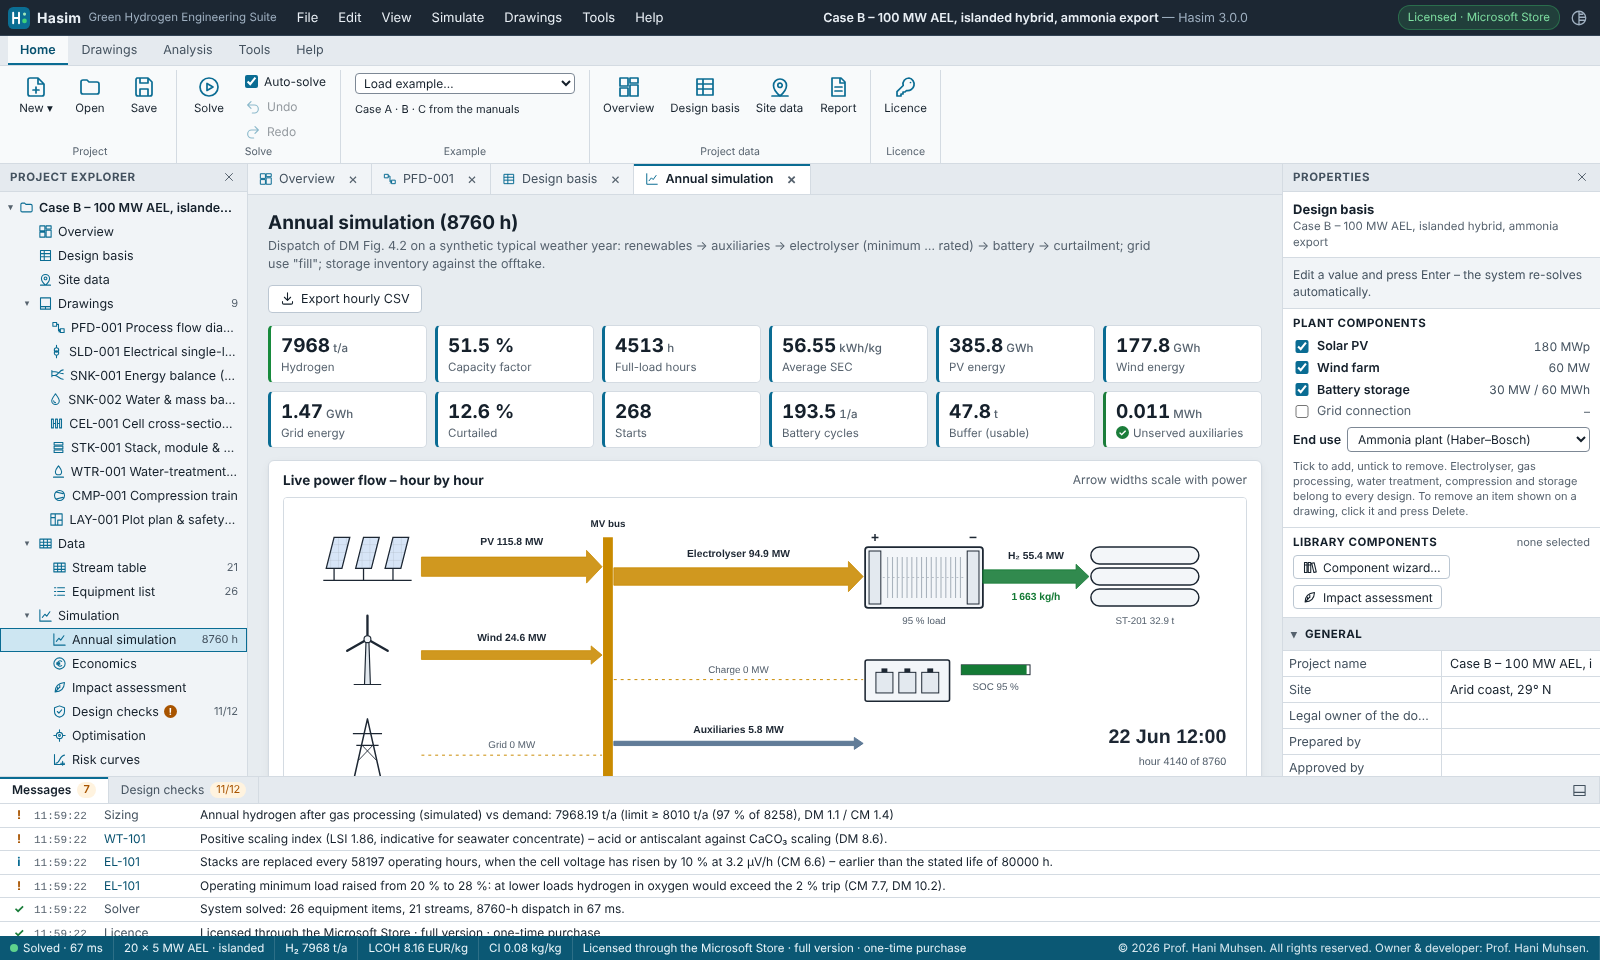
Task: Toggle the Auto-solve checkbox
Action: click(252, 82)
